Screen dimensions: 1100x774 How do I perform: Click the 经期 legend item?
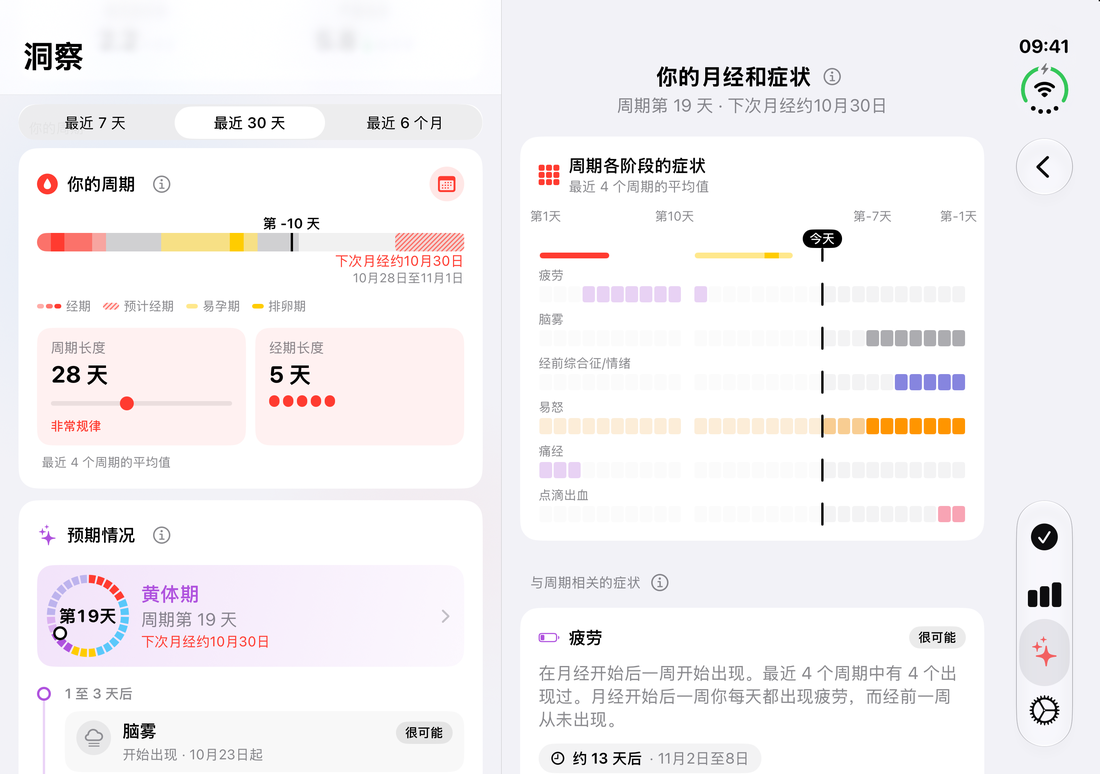(x=64, y=306)
